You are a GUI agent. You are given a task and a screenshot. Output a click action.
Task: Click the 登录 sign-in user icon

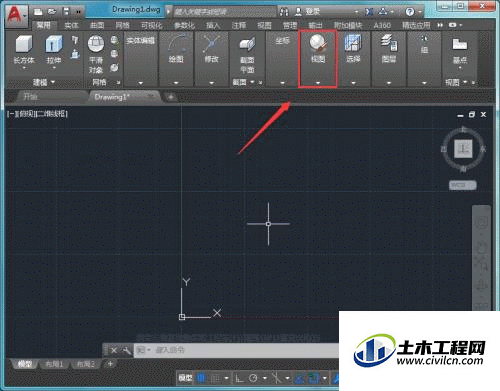click(298, 12)
